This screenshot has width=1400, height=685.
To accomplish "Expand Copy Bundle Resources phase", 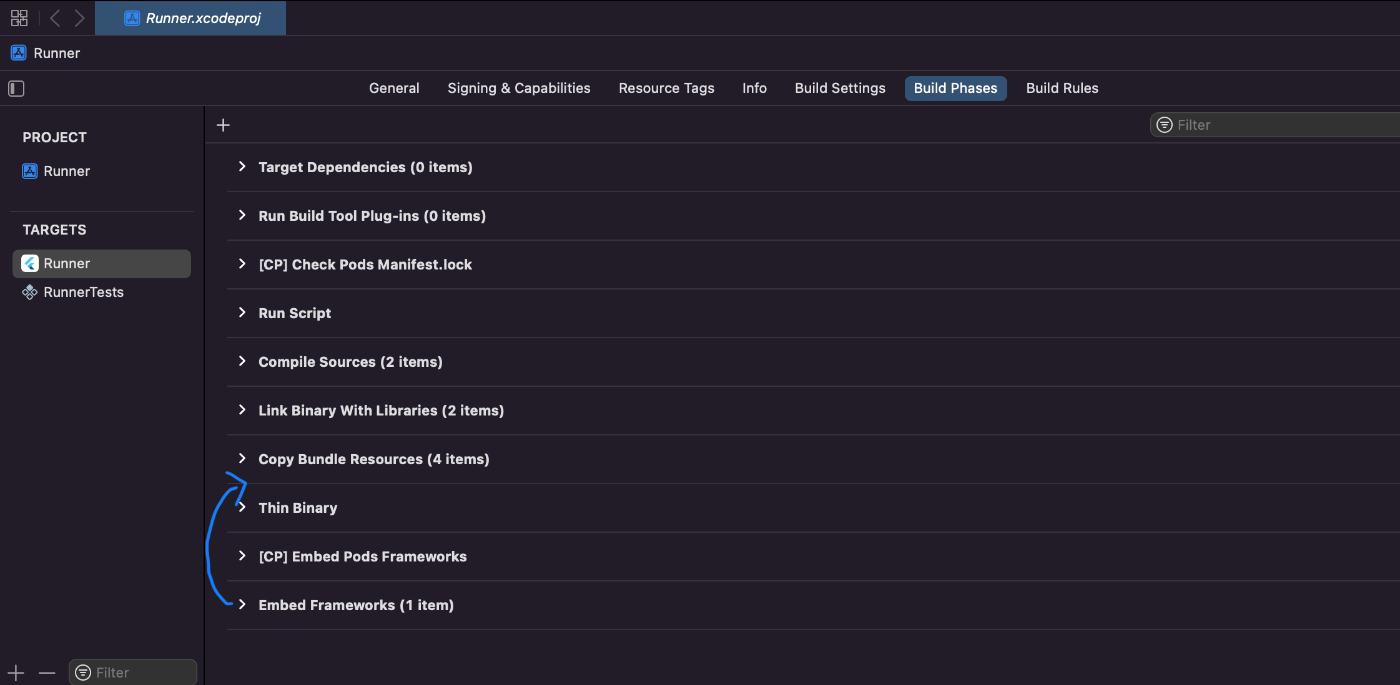I will click(242, 459).
